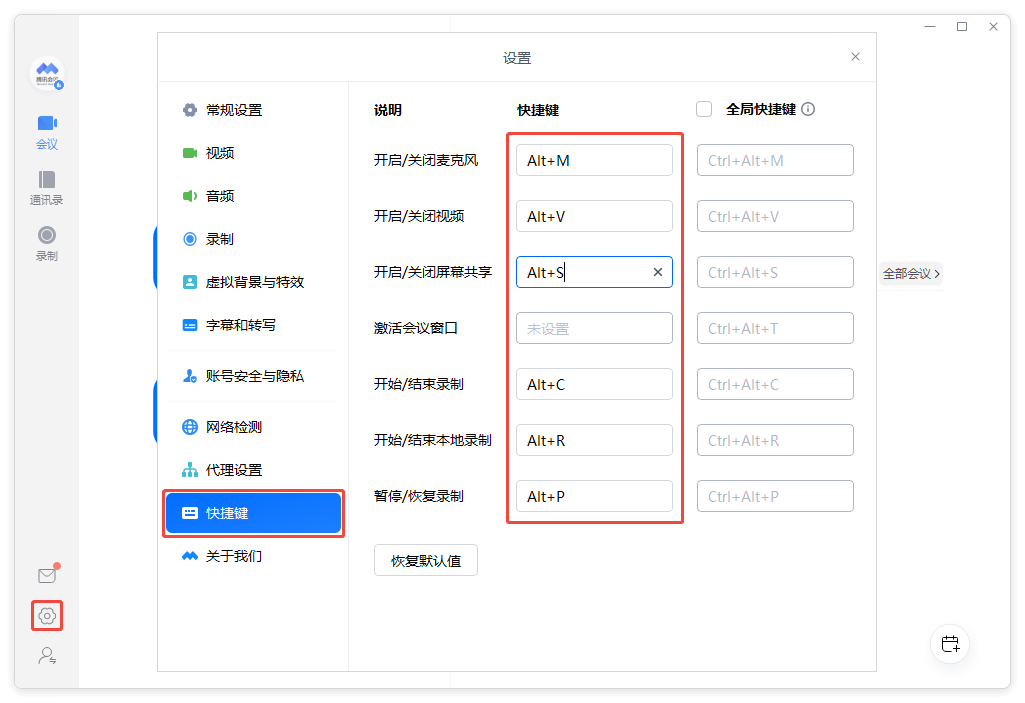Select the 快捷键 settings section
This screenshot has width=1025, height=703.
tap(254, 513)
